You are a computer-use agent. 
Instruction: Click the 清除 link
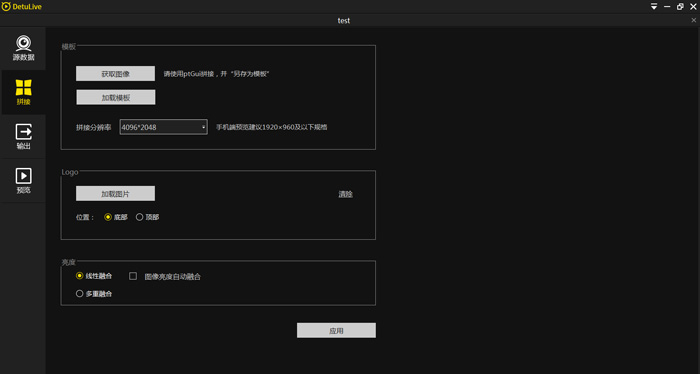(x=346, y=194)
